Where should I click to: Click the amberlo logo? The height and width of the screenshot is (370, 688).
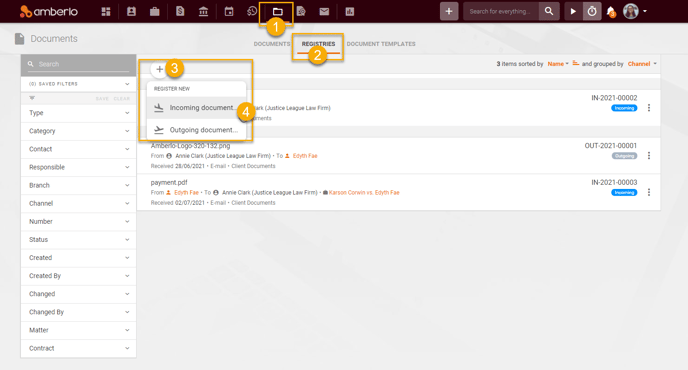(x=49, y=11)
